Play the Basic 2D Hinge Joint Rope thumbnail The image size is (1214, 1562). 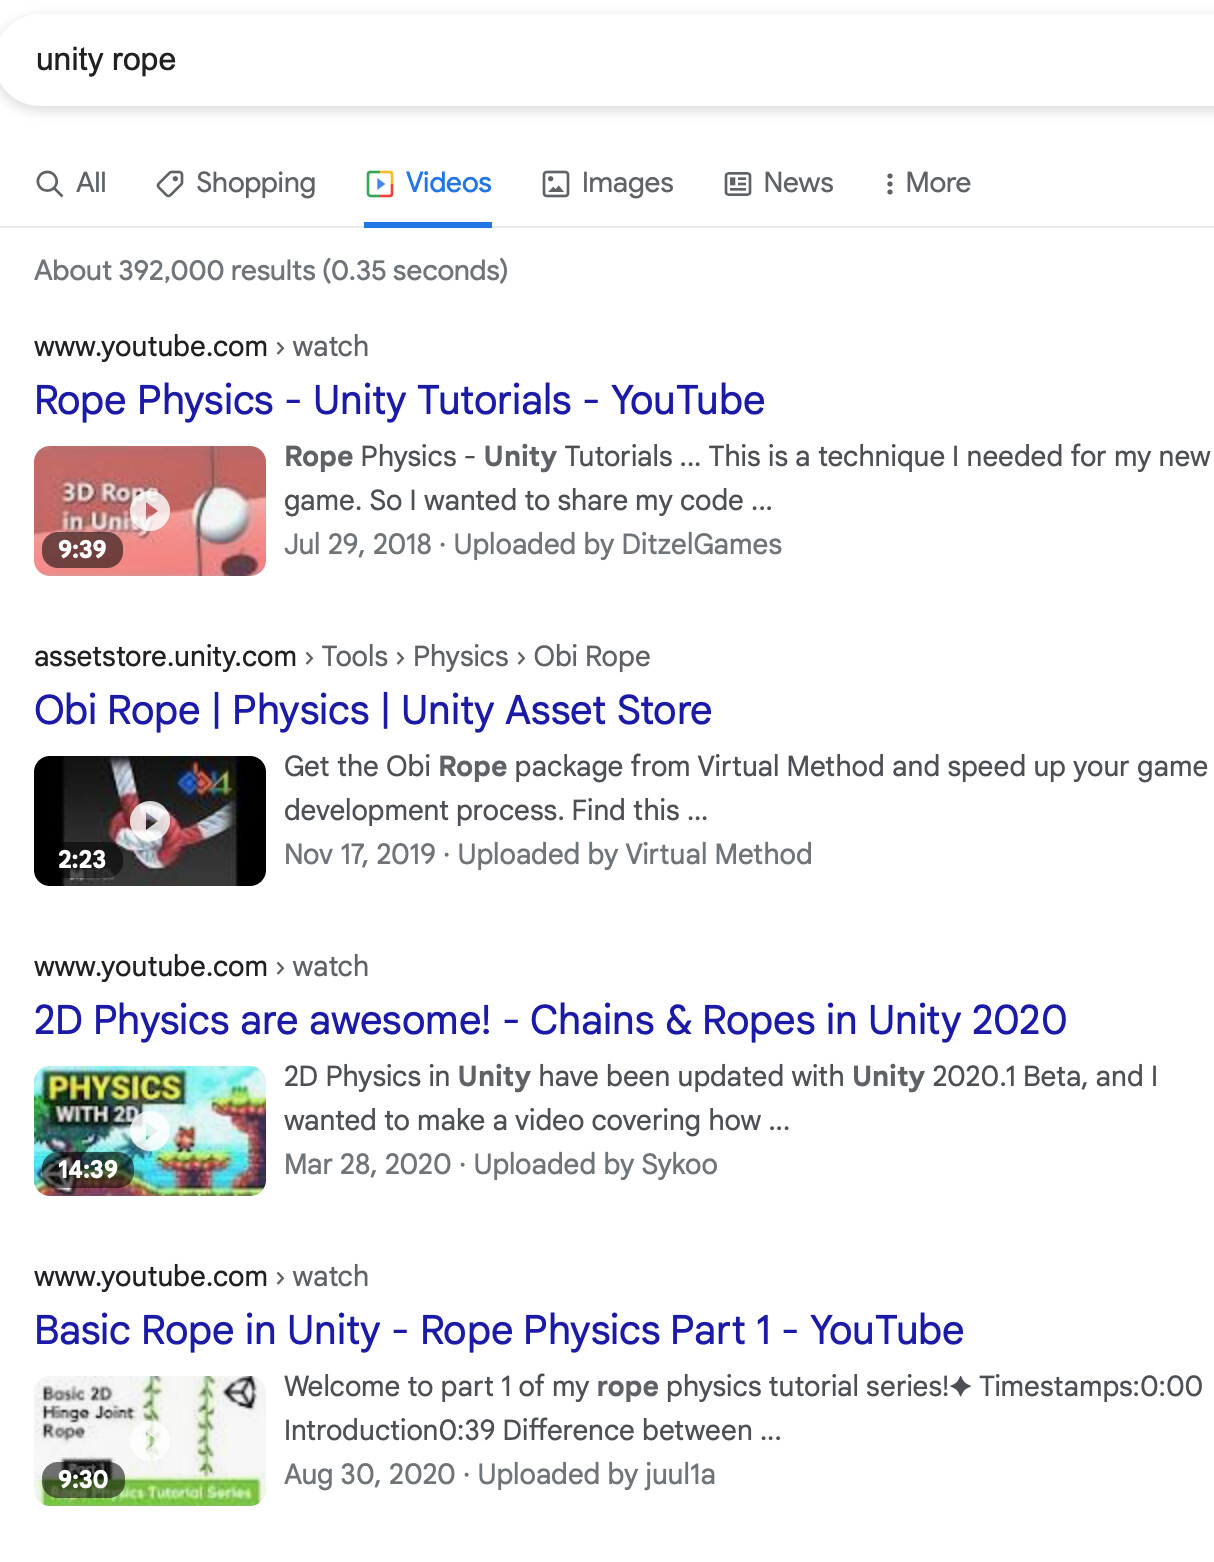click(x=150, y=1441)
